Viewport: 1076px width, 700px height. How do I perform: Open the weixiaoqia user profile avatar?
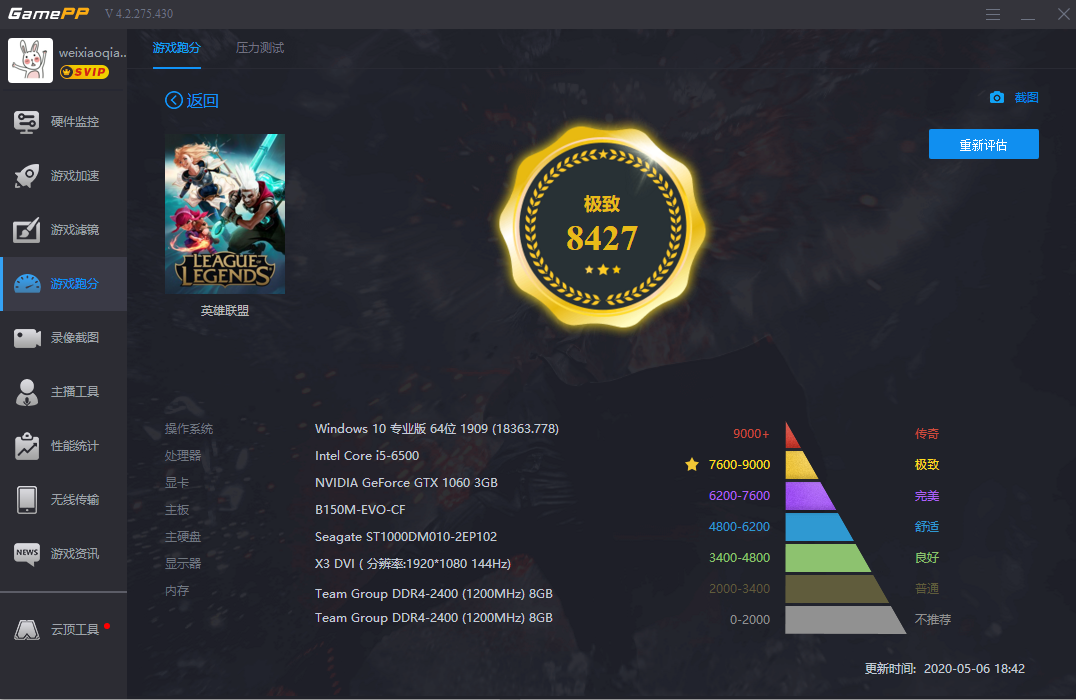(x=30, y=60)
